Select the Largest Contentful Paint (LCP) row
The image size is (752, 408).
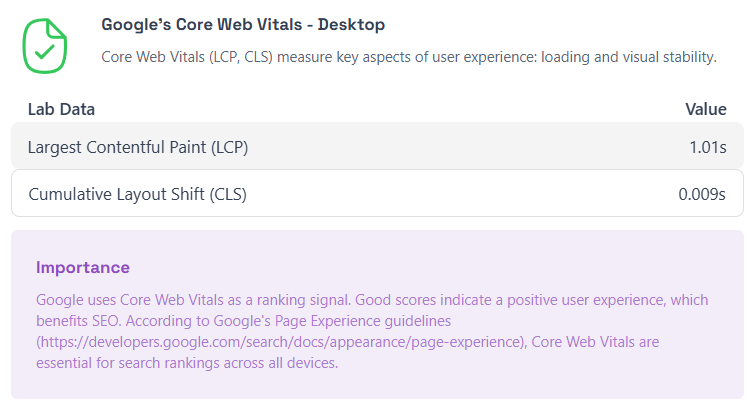pyautogui.click(x=377, y=146)
